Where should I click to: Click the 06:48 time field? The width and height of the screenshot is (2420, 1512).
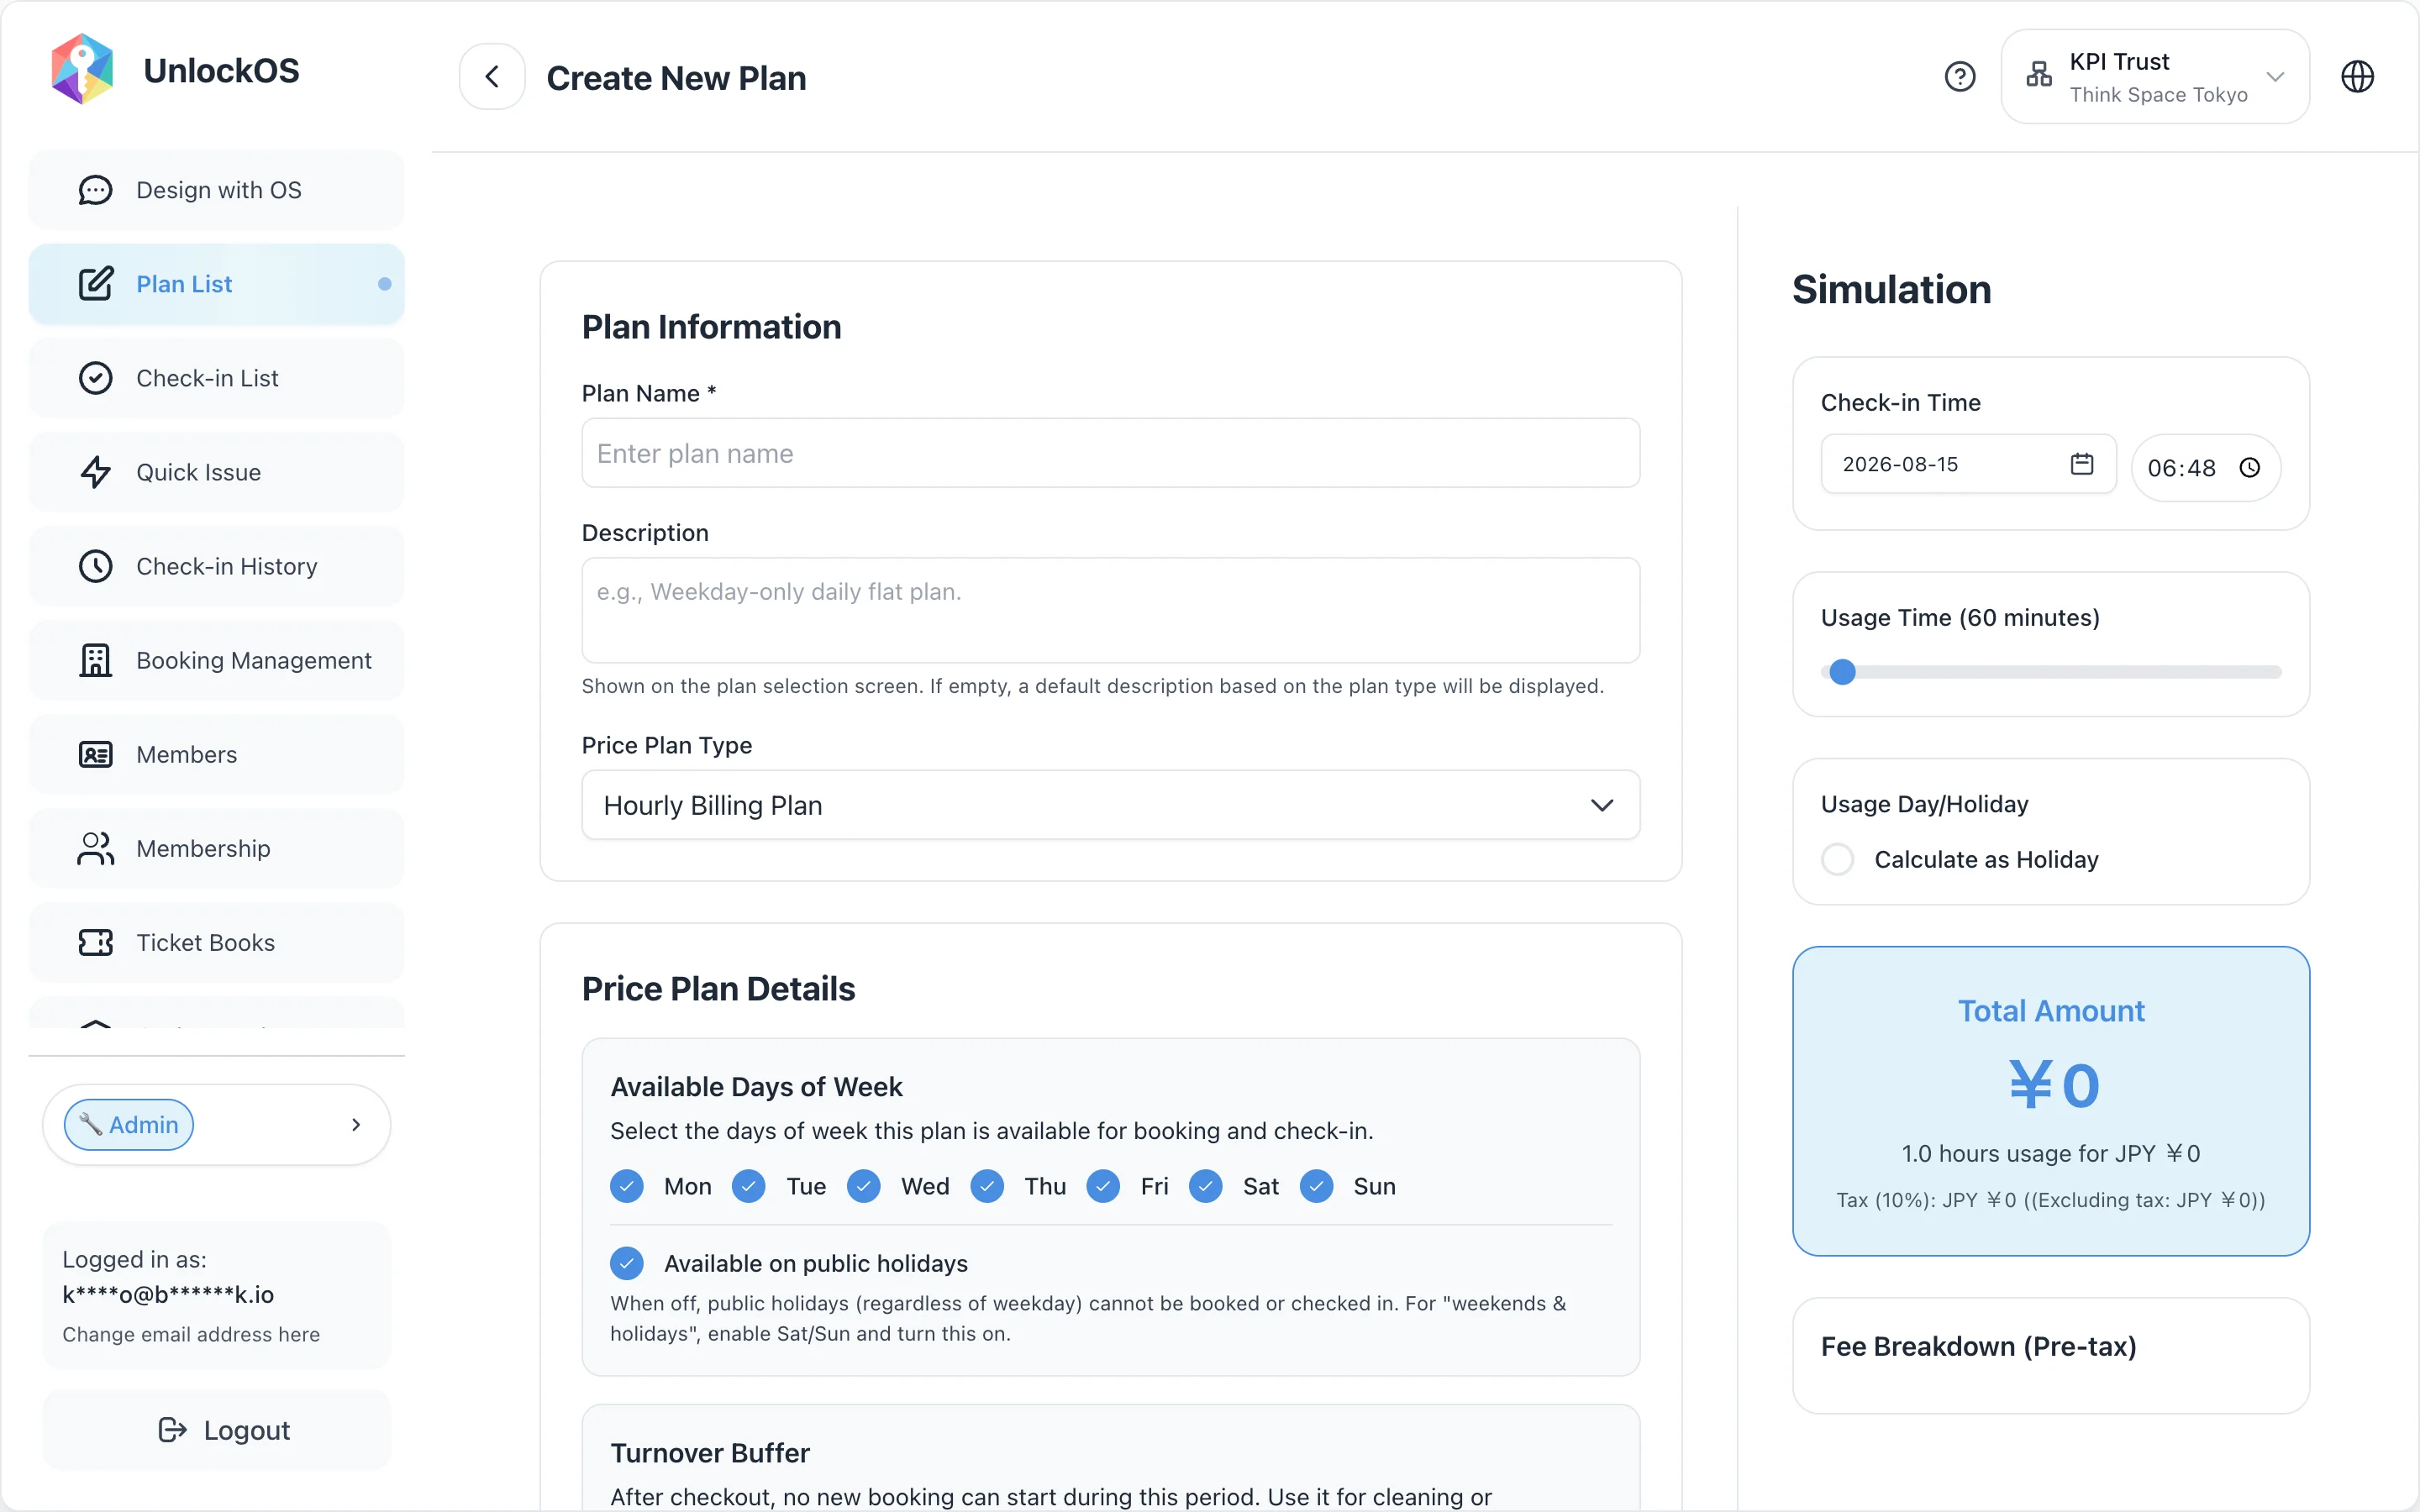click(x=2205, y=468)
